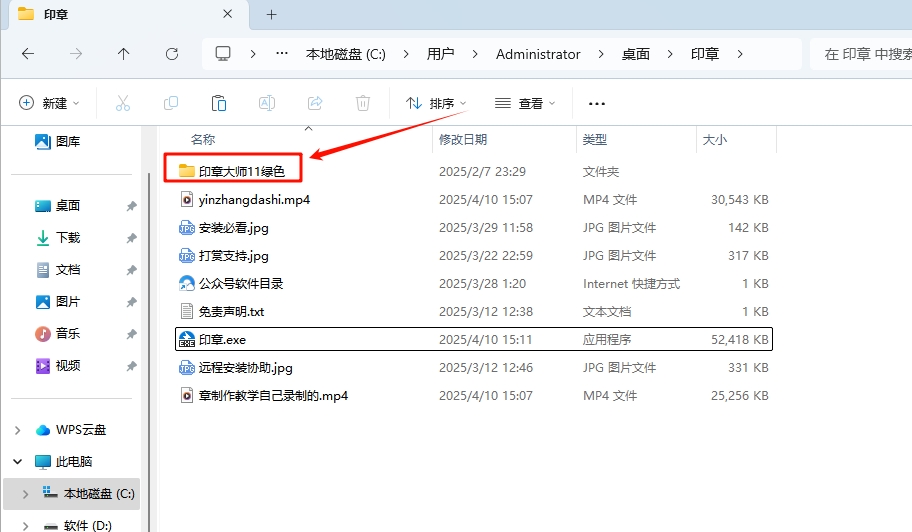
Task: Click the 印章.exe application icon
Action: (x=186, y=339)
